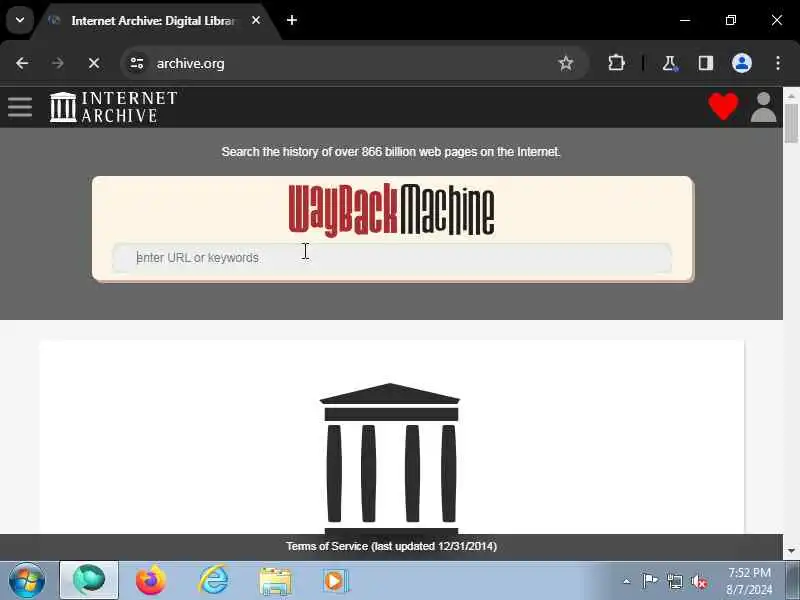Open Chrome Labs flask icon
The height and width of the screenshot is (600, 800).
(x=669, y=63)
